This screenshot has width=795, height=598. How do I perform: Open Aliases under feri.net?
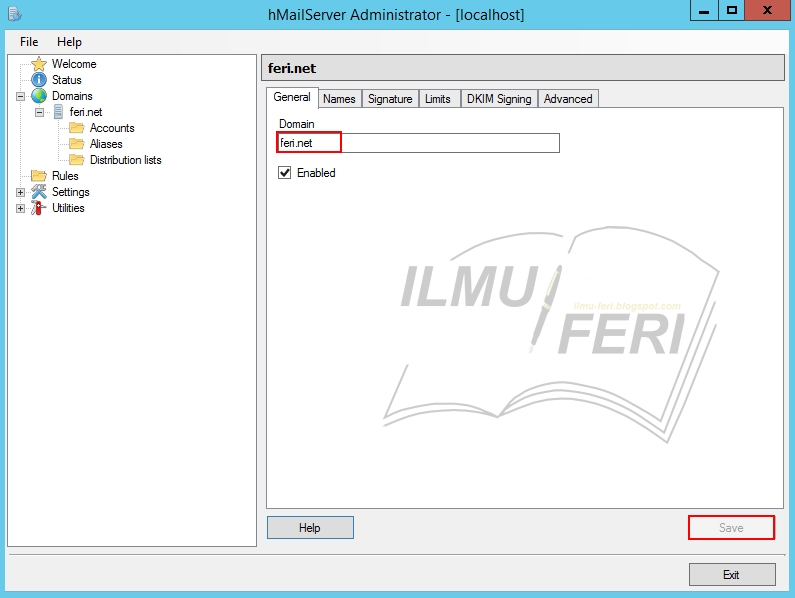coord(106,144)
